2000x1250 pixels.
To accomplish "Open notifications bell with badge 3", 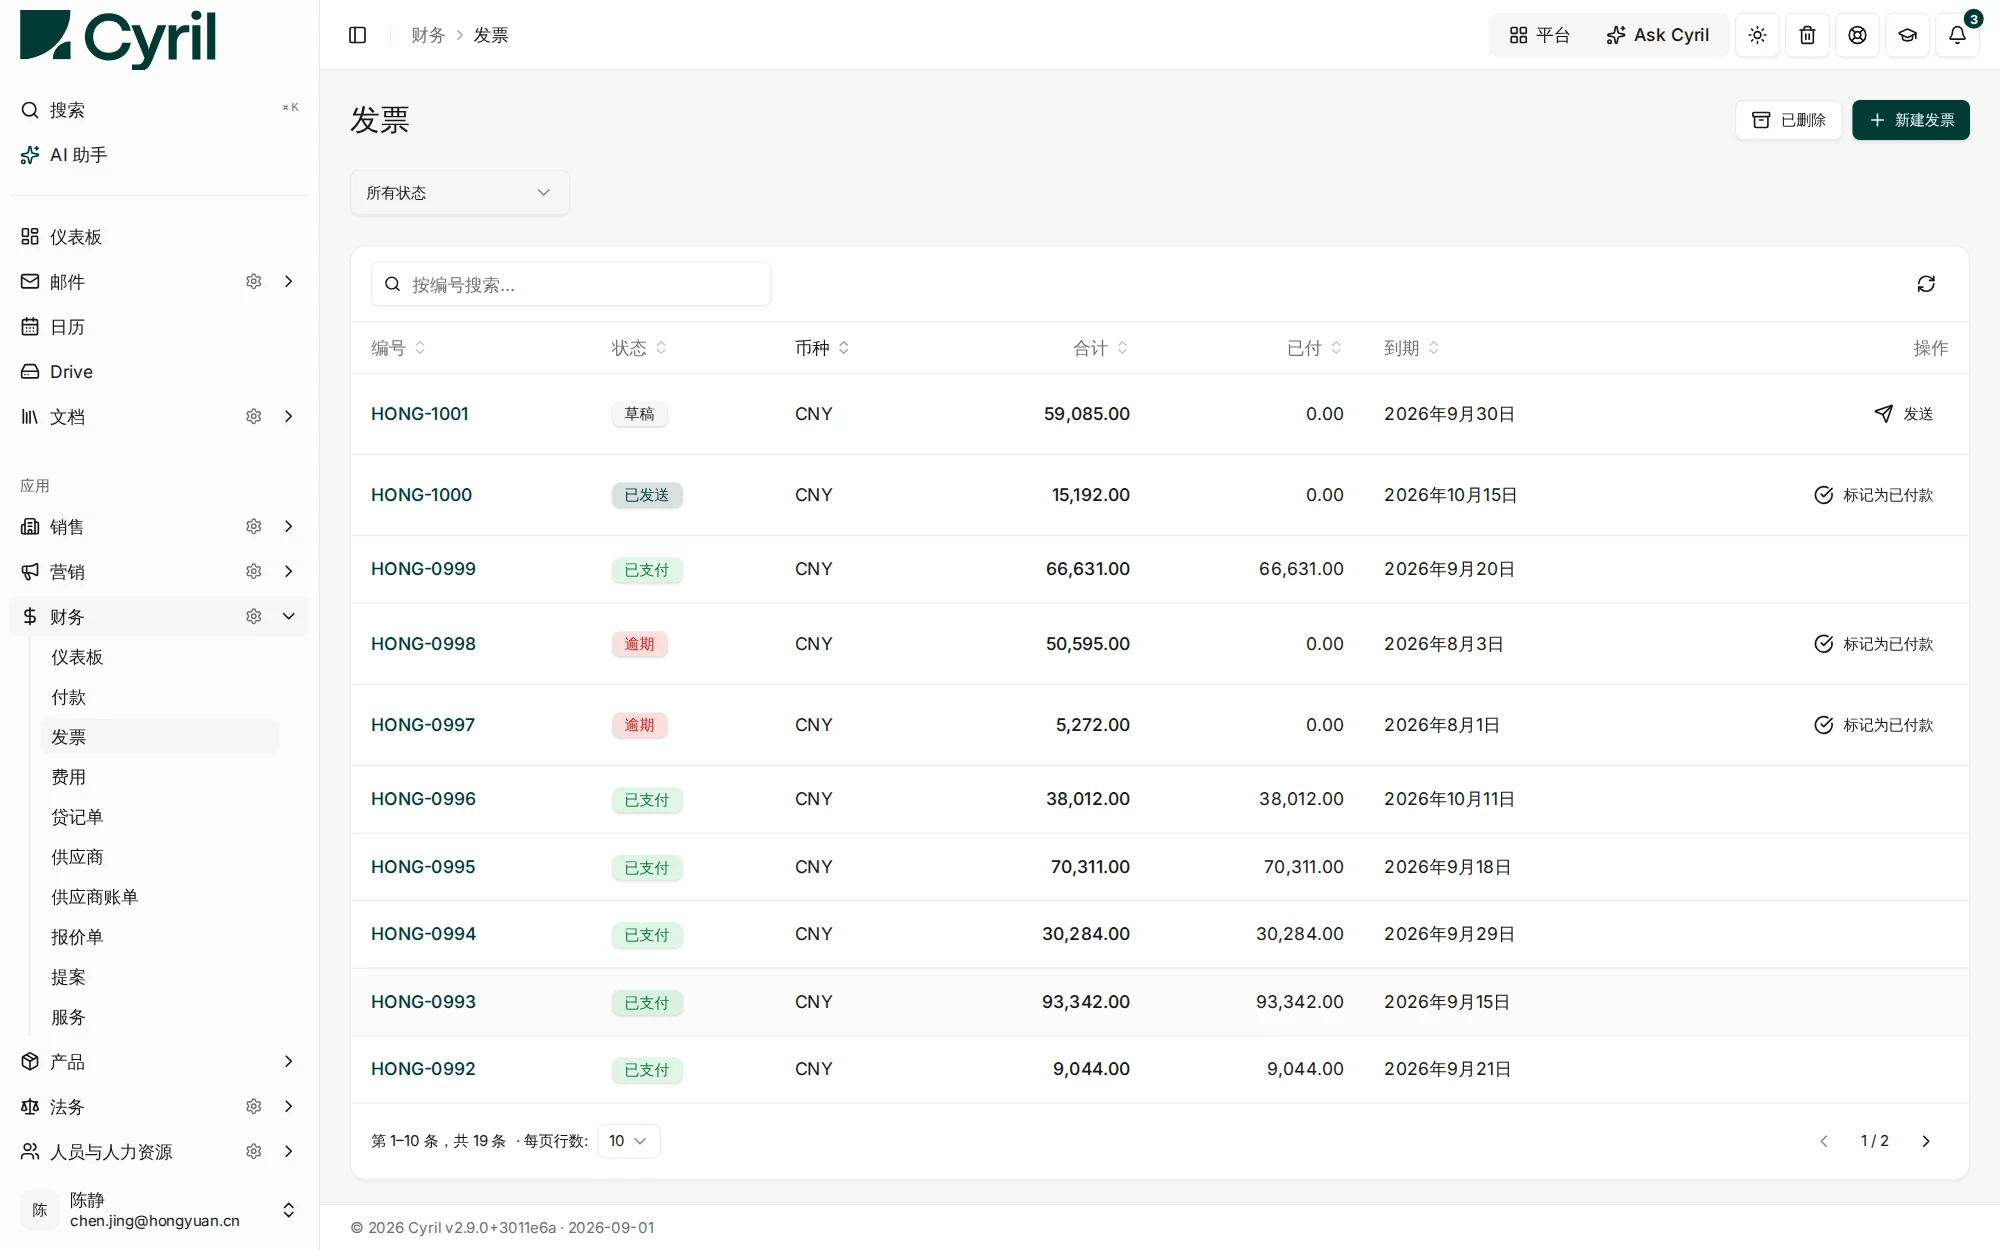I will (1957, 35).
